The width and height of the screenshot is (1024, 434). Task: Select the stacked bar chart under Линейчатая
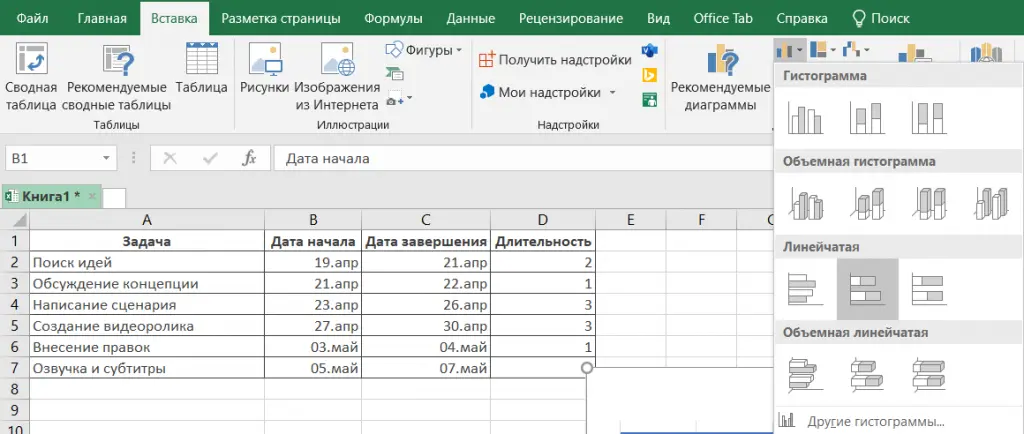(867, 289)
